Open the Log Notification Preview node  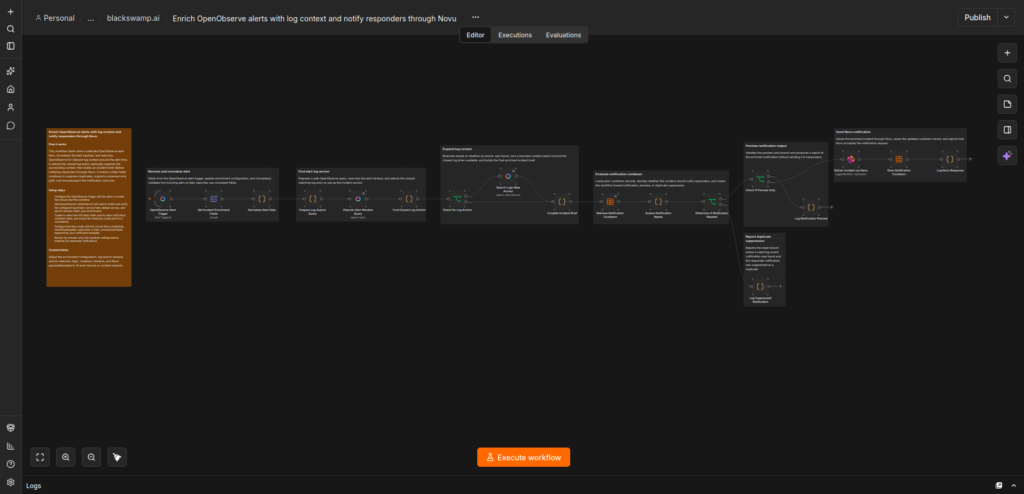(811, 207)
